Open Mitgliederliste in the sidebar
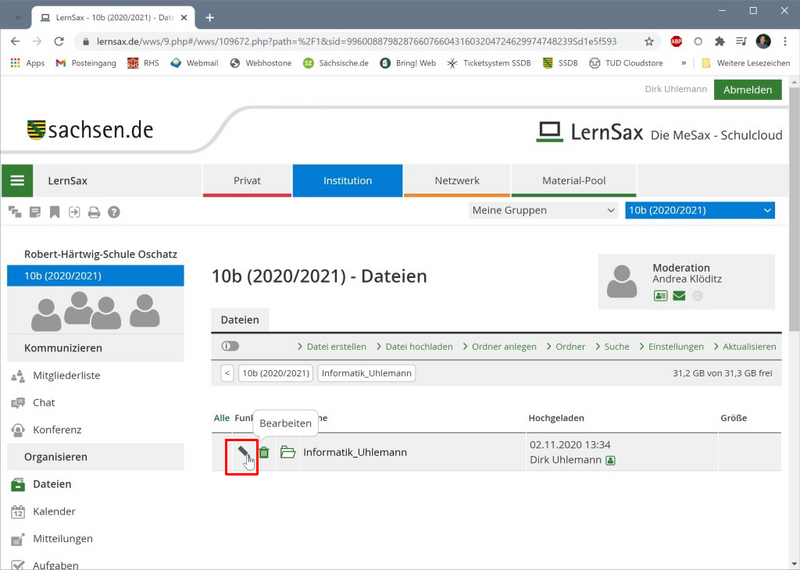 point(66,376)
